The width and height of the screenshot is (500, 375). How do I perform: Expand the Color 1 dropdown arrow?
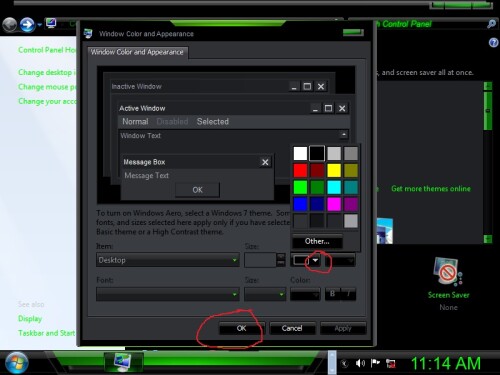click(x=315, y=260)
